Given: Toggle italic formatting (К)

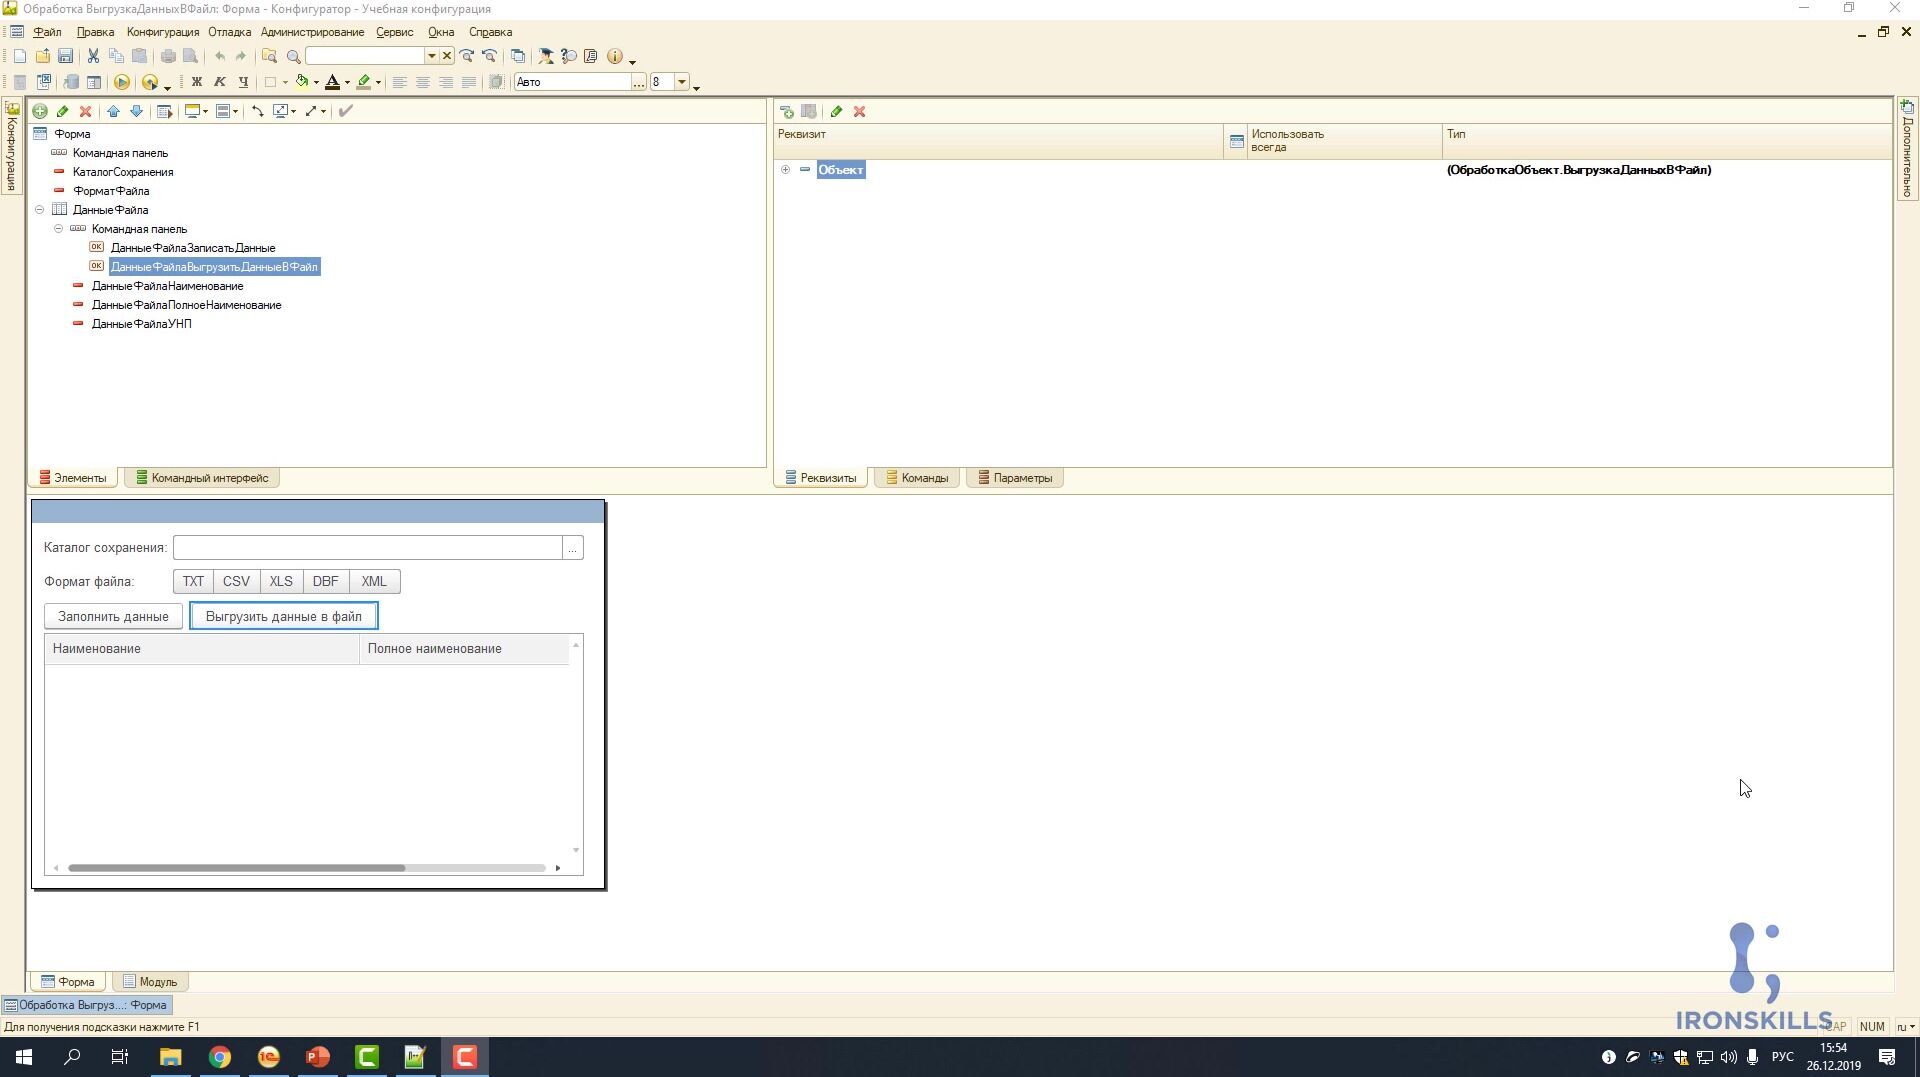Looking at the screenshot, I should point(220,82).
